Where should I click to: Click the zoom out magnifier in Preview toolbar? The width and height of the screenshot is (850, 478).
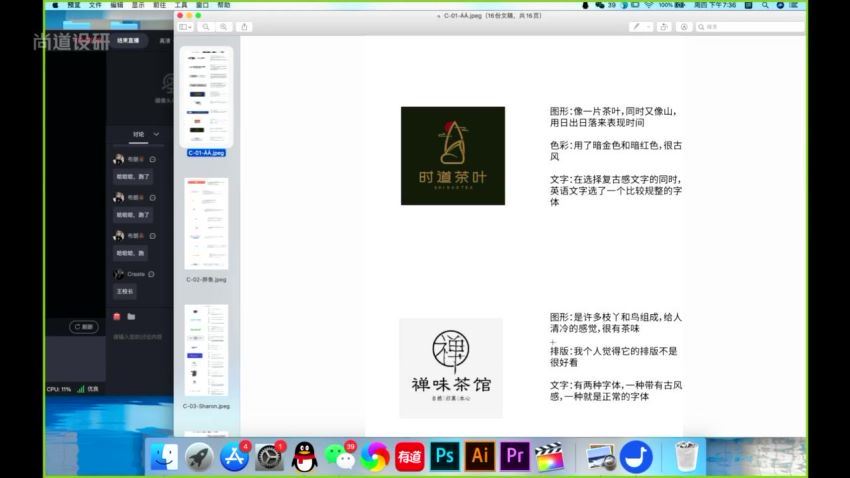point(206,27)
